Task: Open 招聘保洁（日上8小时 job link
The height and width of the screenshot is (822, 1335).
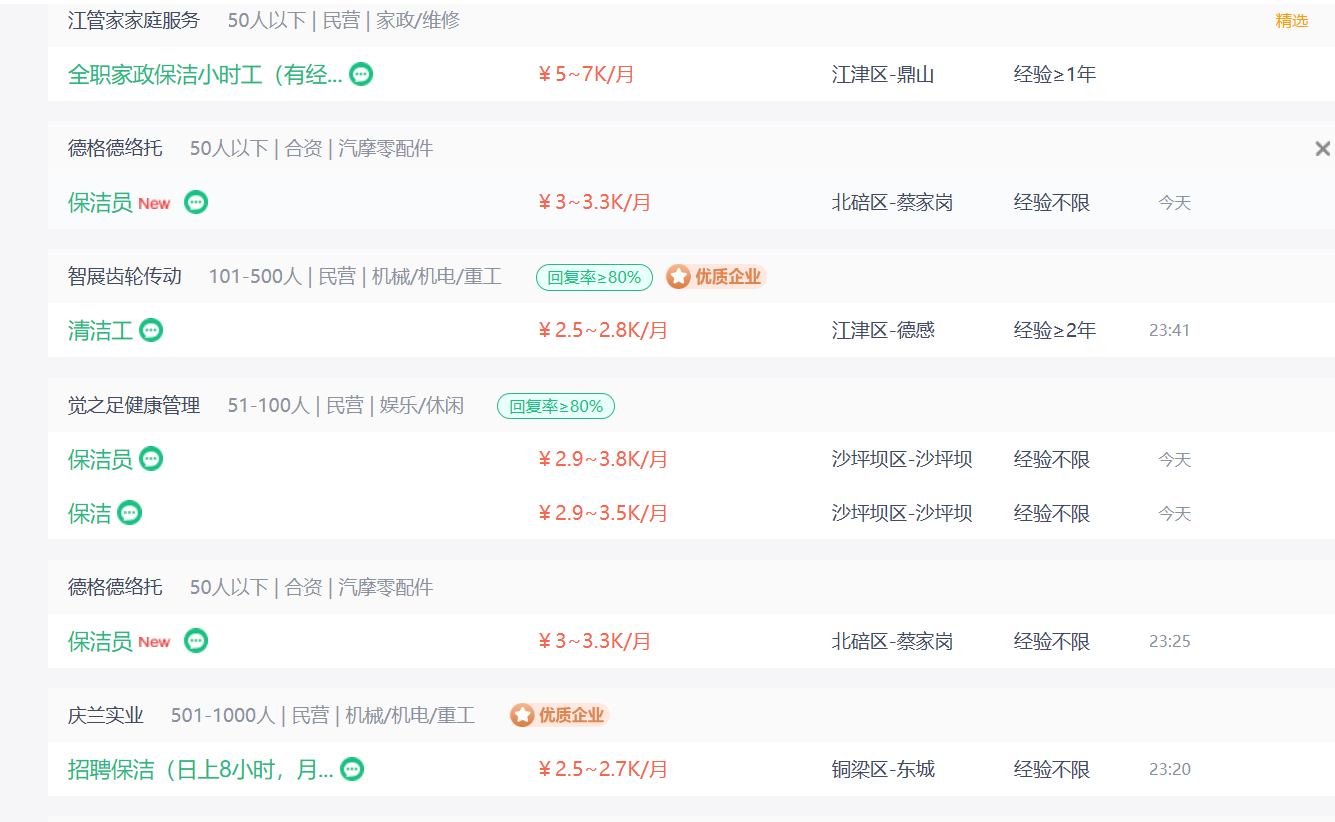Action: point(201,769)
